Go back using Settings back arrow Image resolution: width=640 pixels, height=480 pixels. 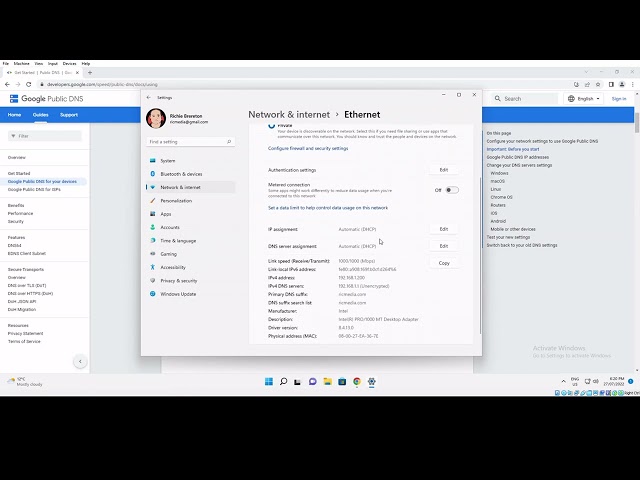click(x=149, y=98)
